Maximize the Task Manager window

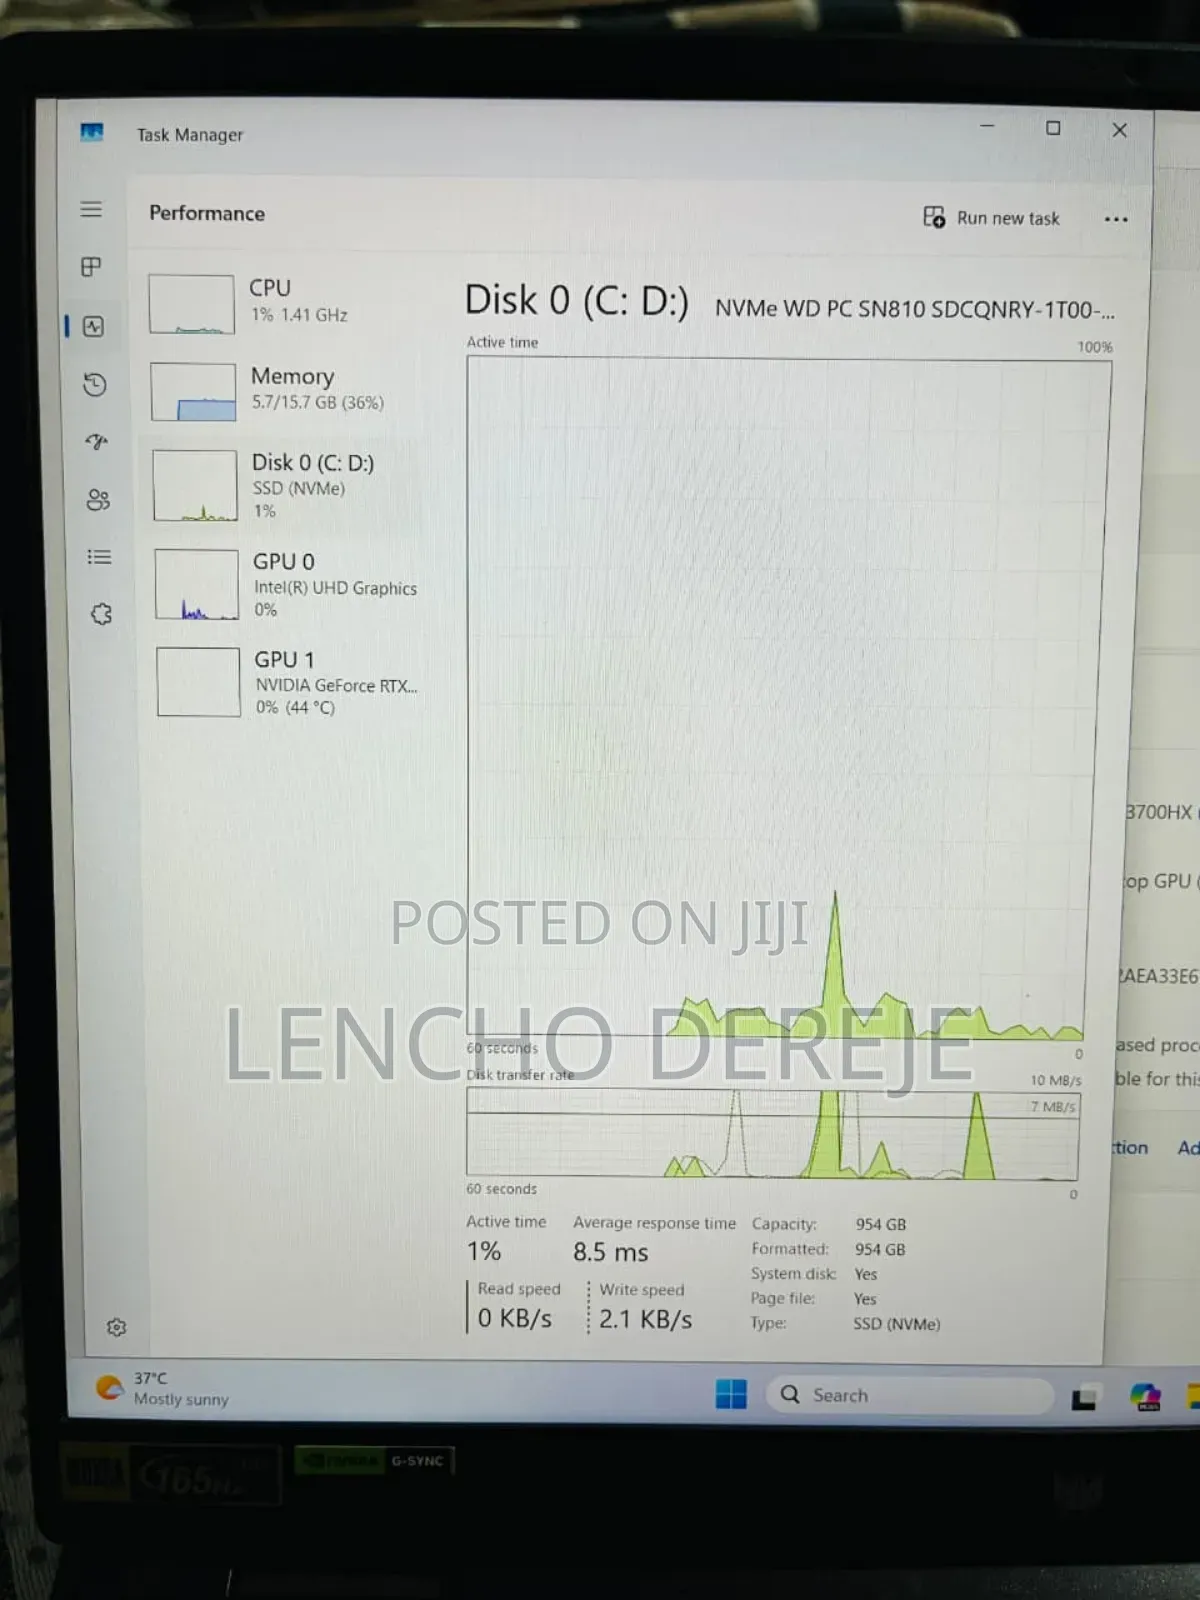(x=1053, y=128)
